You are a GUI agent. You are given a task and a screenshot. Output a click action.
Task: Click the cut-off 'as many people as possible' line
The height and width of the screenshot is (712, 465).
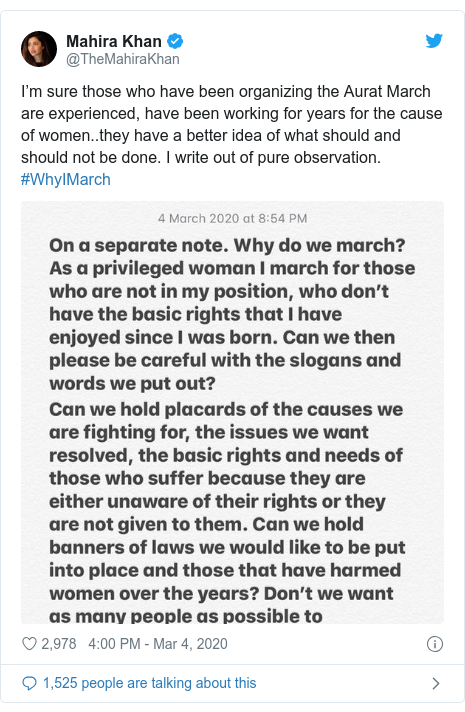click(186, 617)
